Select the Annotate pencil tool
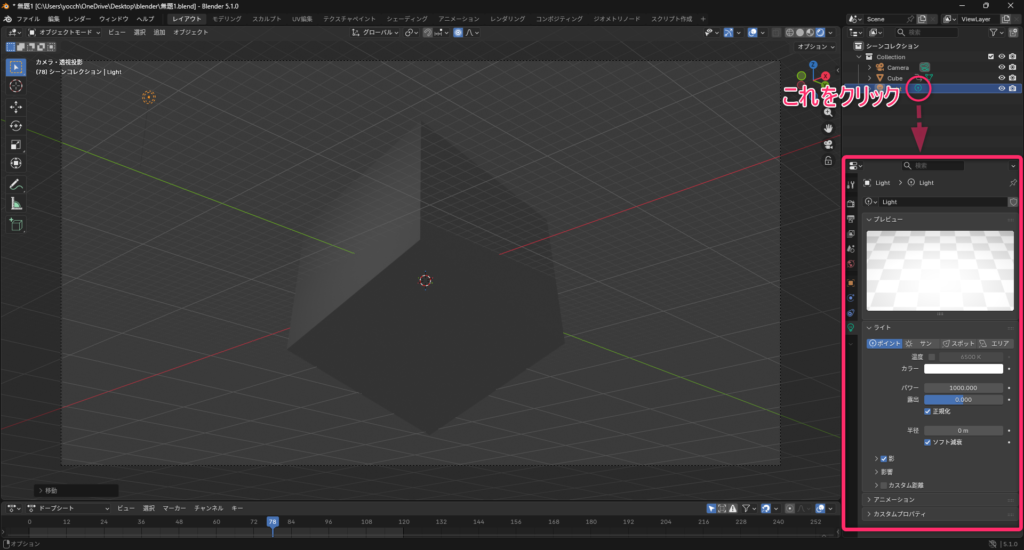This screenshot has height=550, width=1024. click(16, 185)
